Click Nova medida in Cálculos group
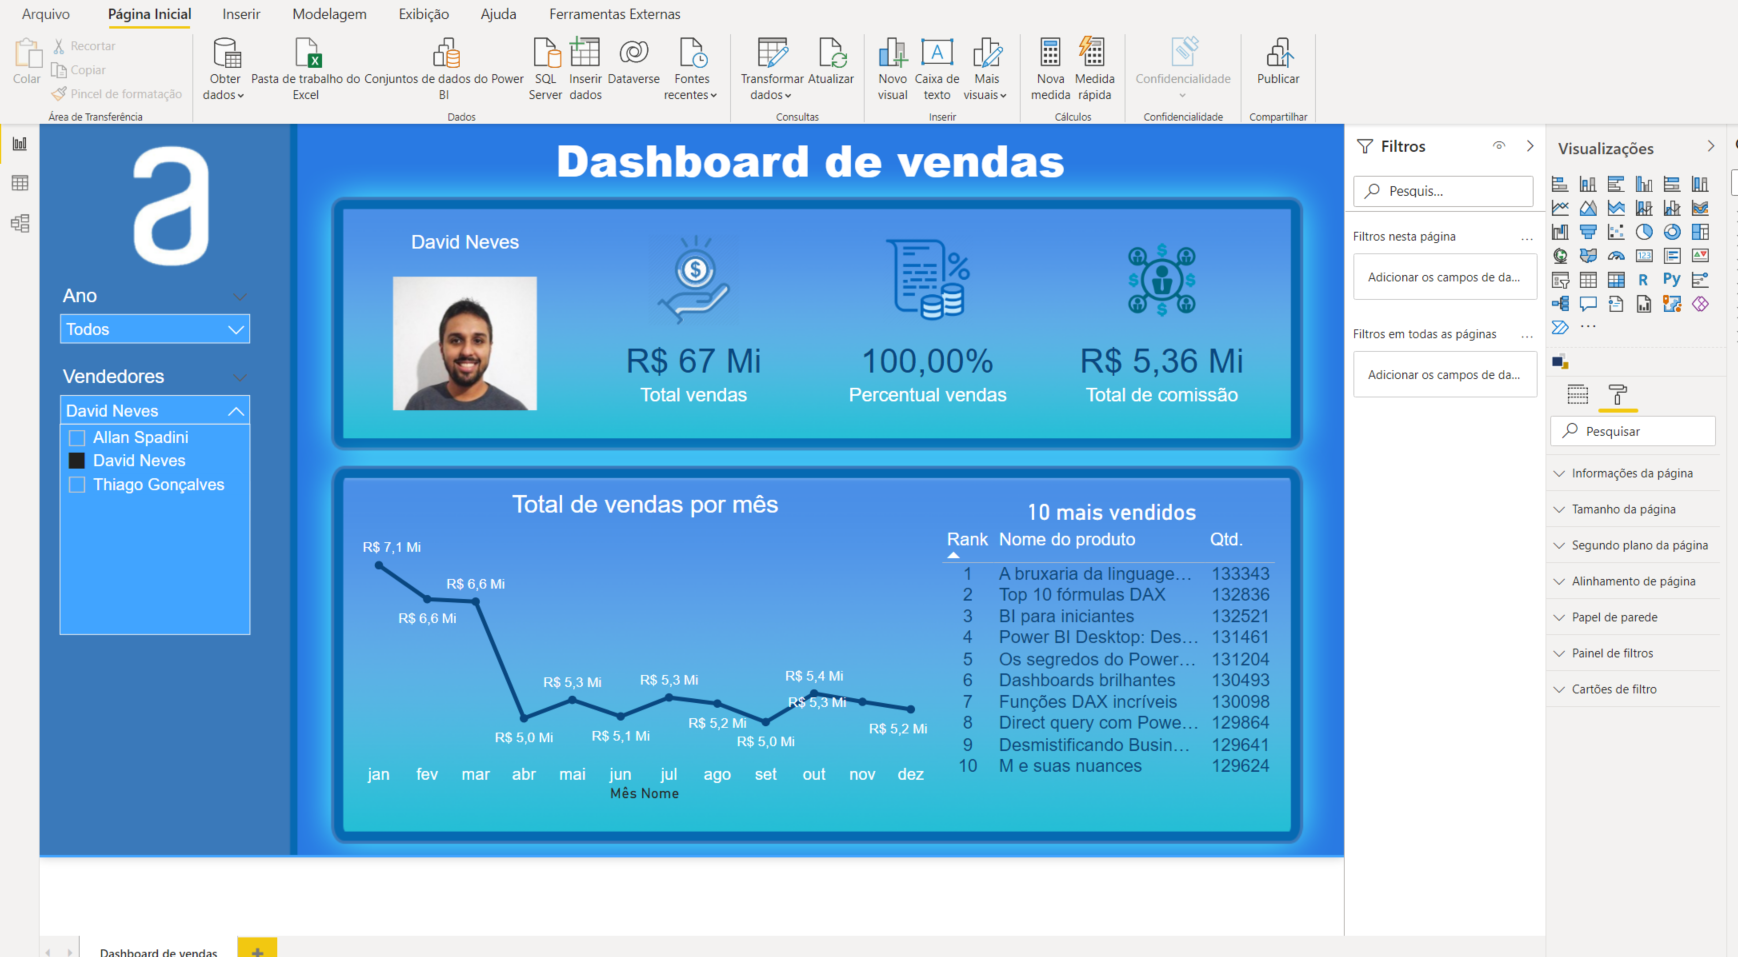 1050,68
